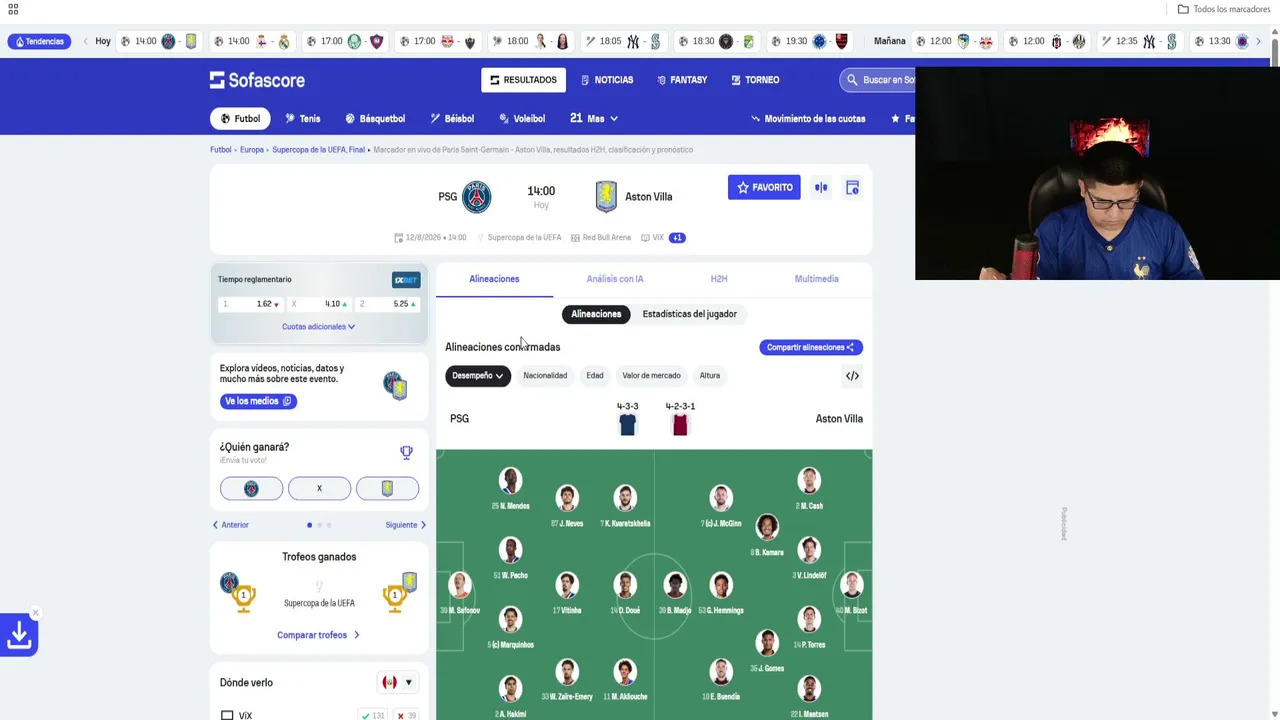The image size is (1280, 720).
Task: Open goalkeeper M. Safonov avatar
Action: pyautogui.click(x=460, y=585)
